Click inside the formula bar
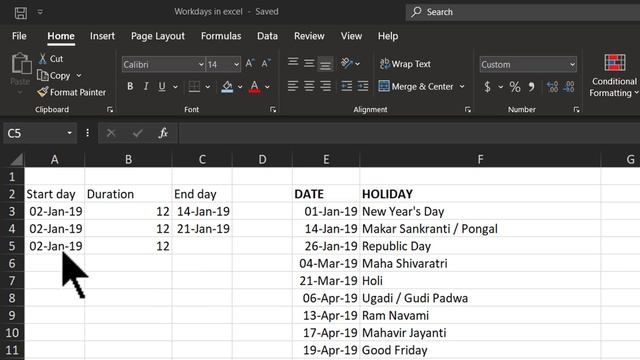 (x=409, y=133)
